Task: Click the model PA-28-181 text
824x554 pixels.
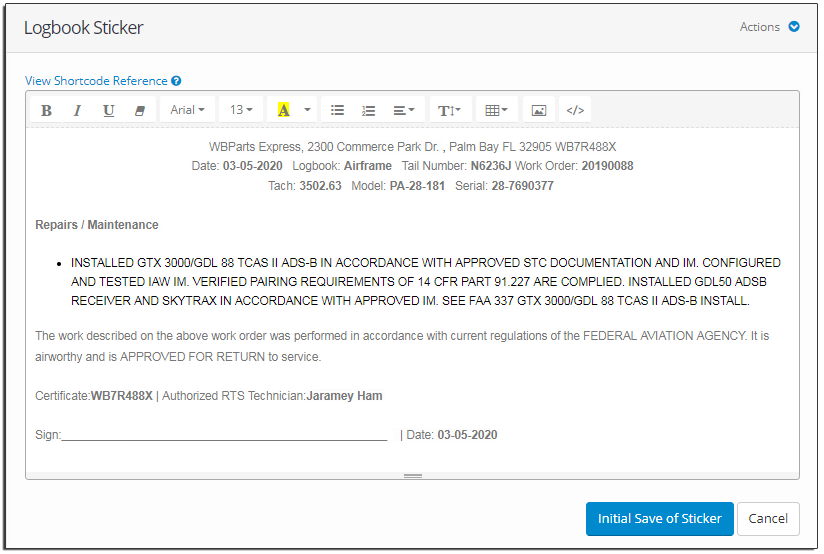Action: (417, 186)
